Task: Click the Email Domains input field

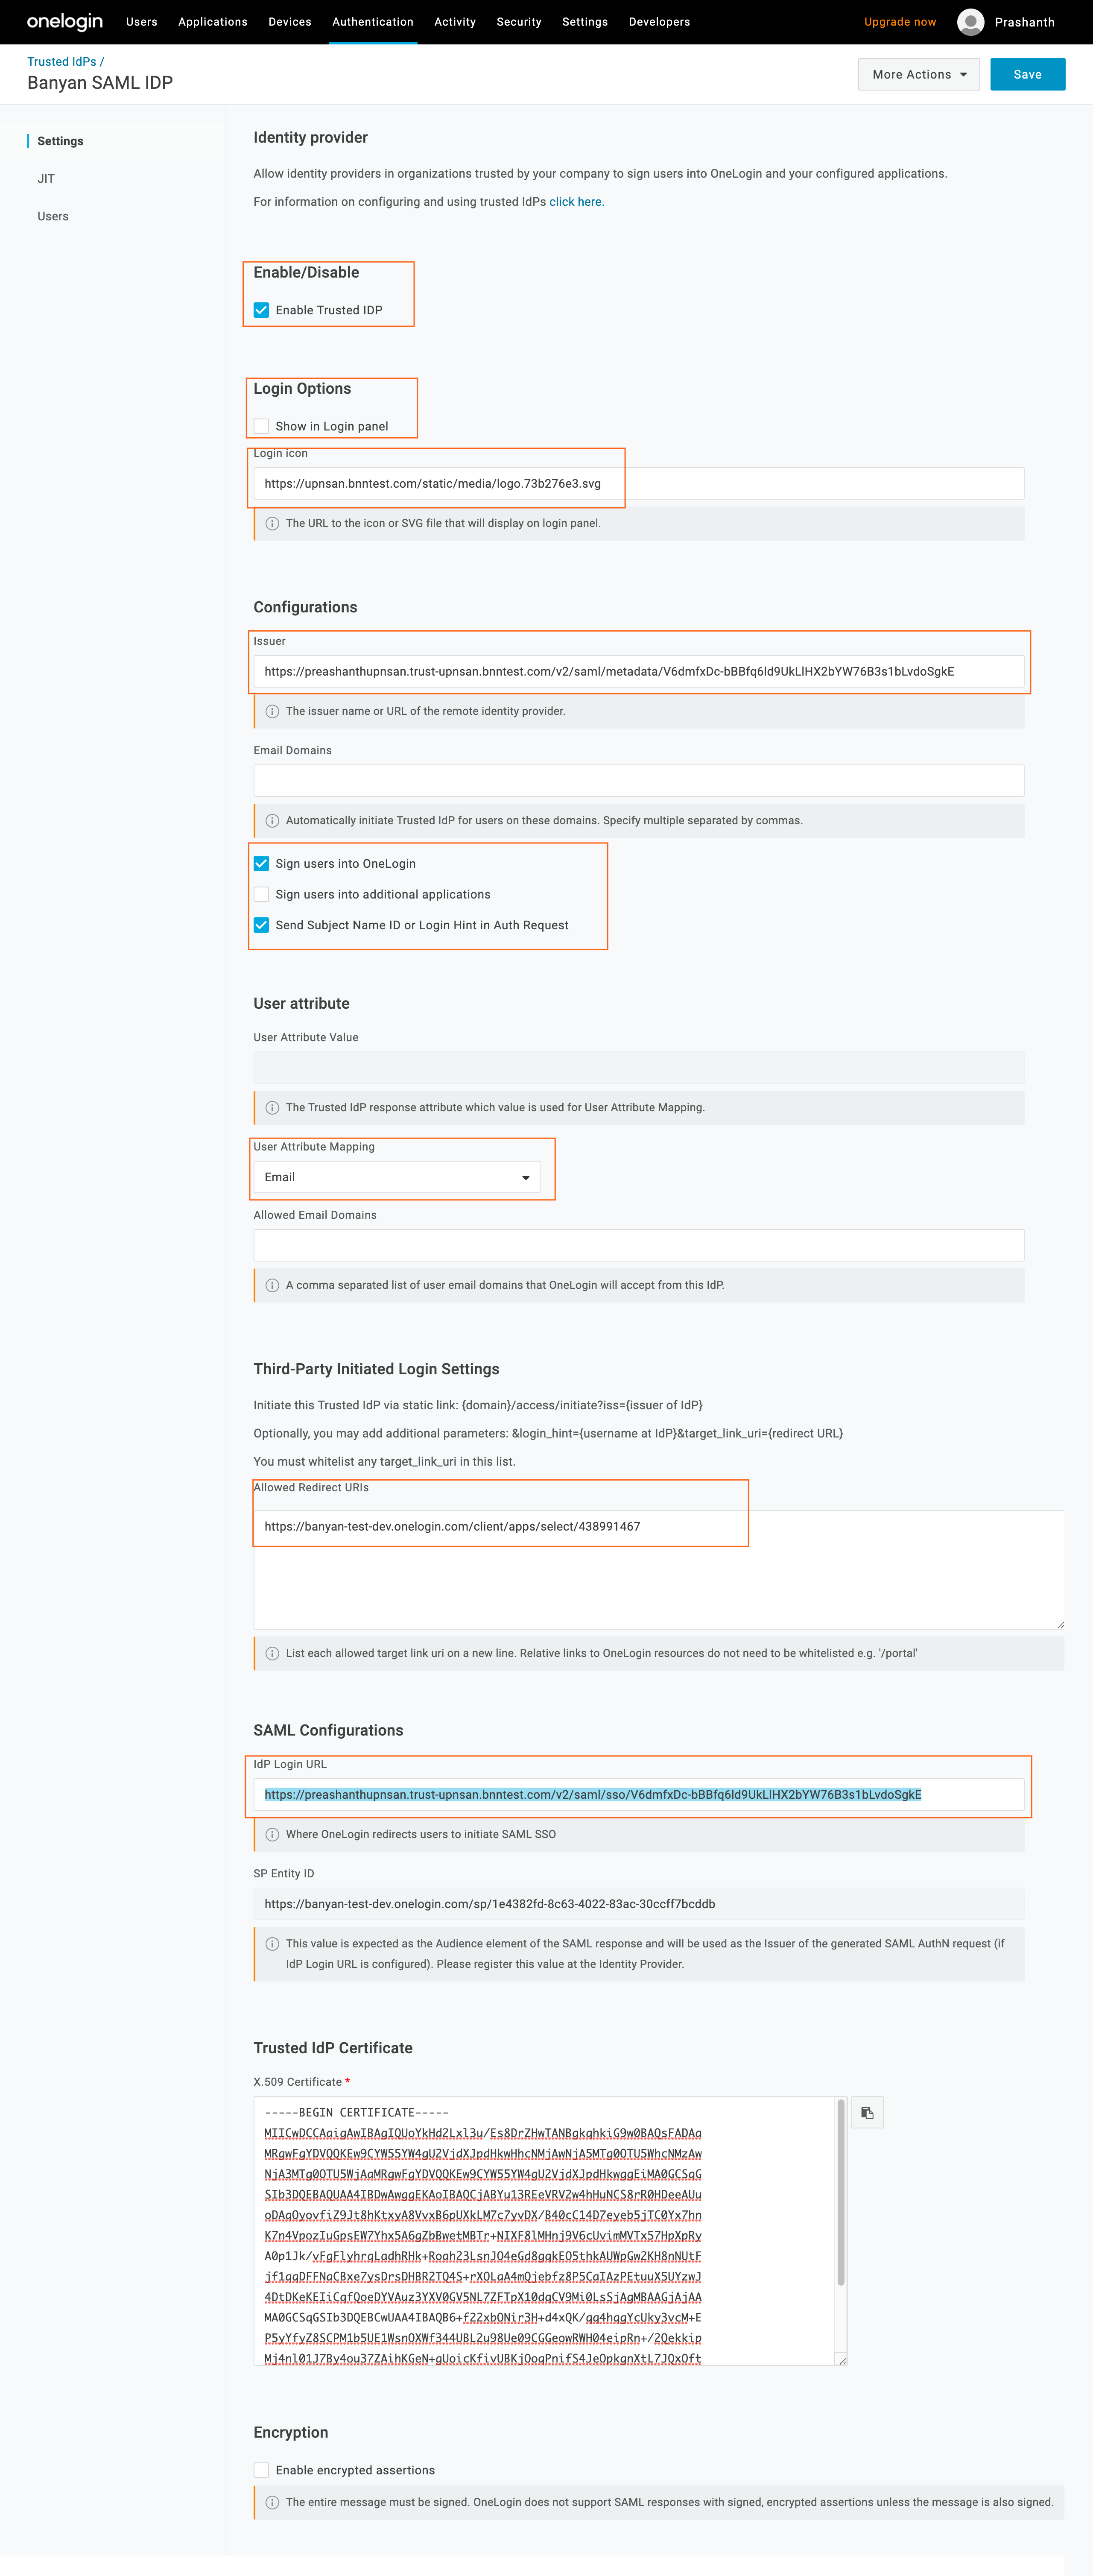Action: tap(638, 781)
